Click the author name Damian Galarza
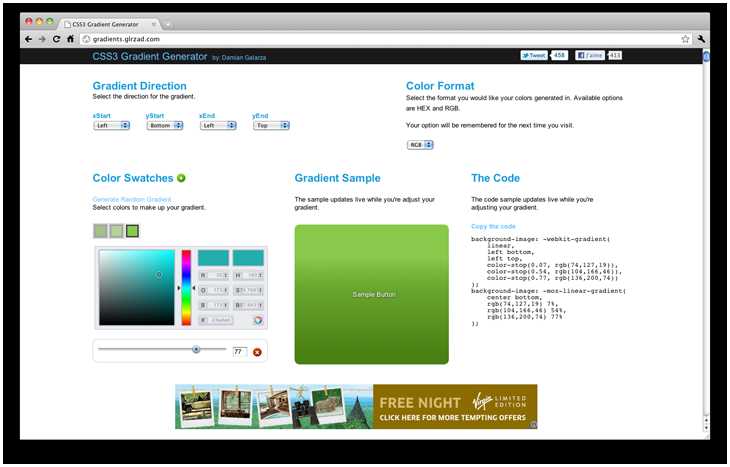This screenshot has width=730, height=467. coord(243,58)
